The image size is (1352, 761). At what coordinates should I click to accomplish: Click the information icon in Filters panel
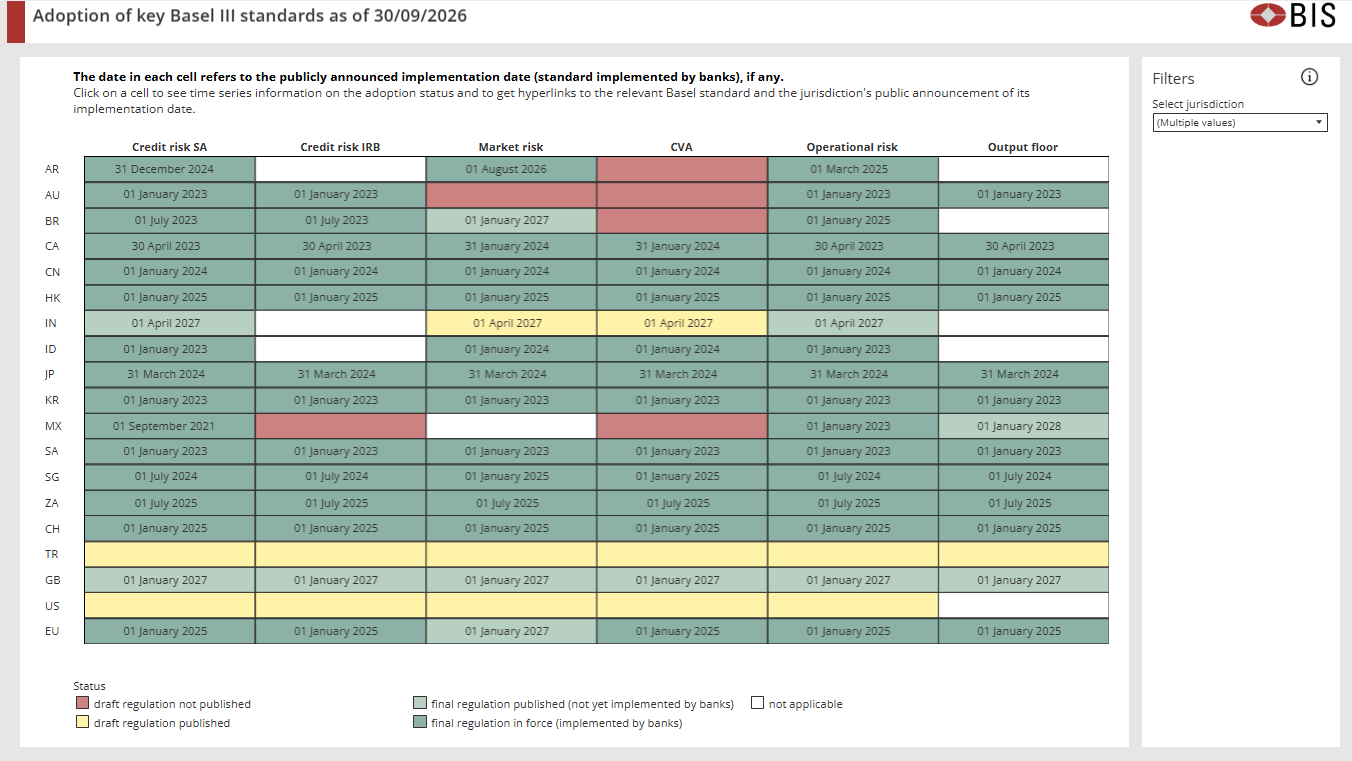1309,77
